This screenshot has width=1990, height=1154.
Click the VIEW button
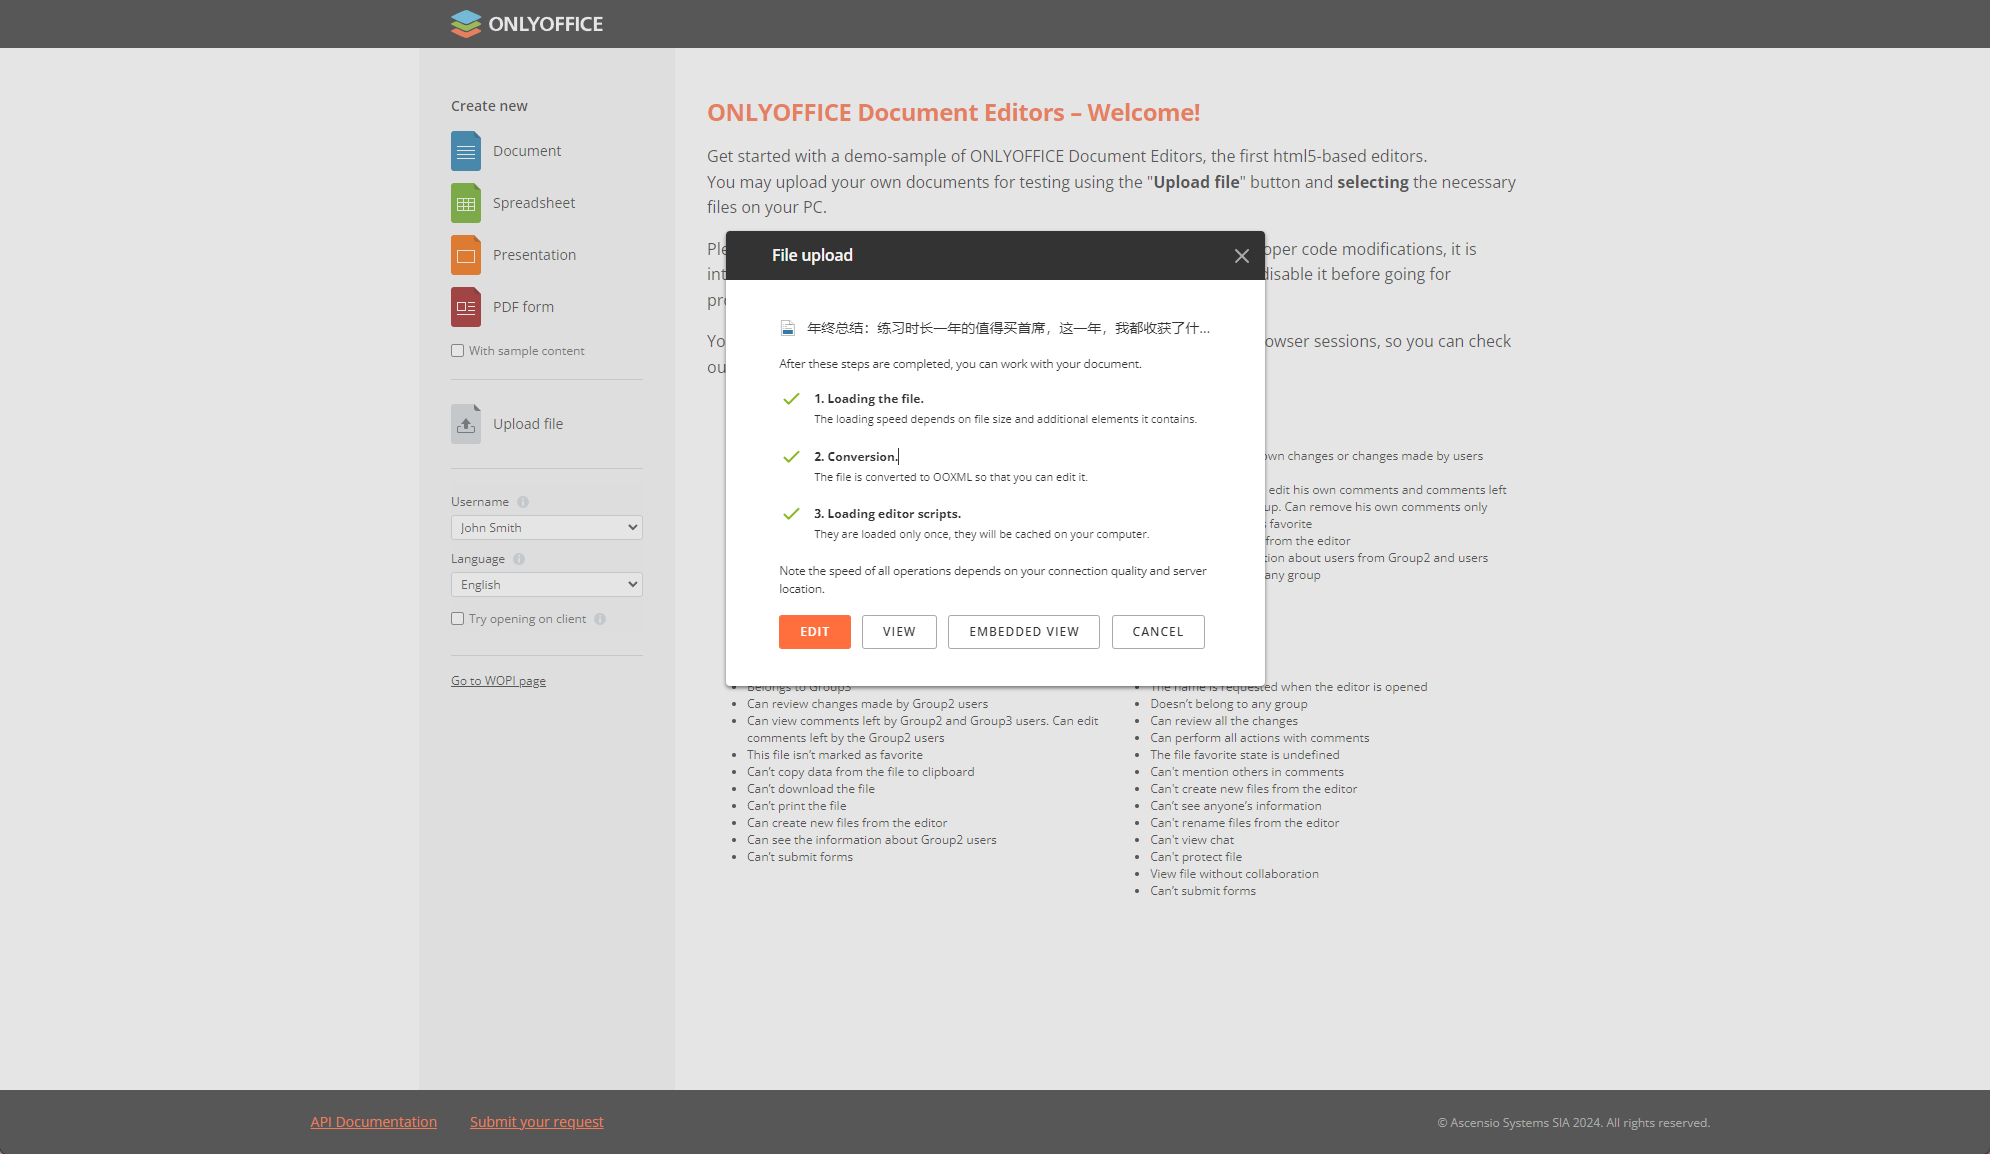(899, 632)
